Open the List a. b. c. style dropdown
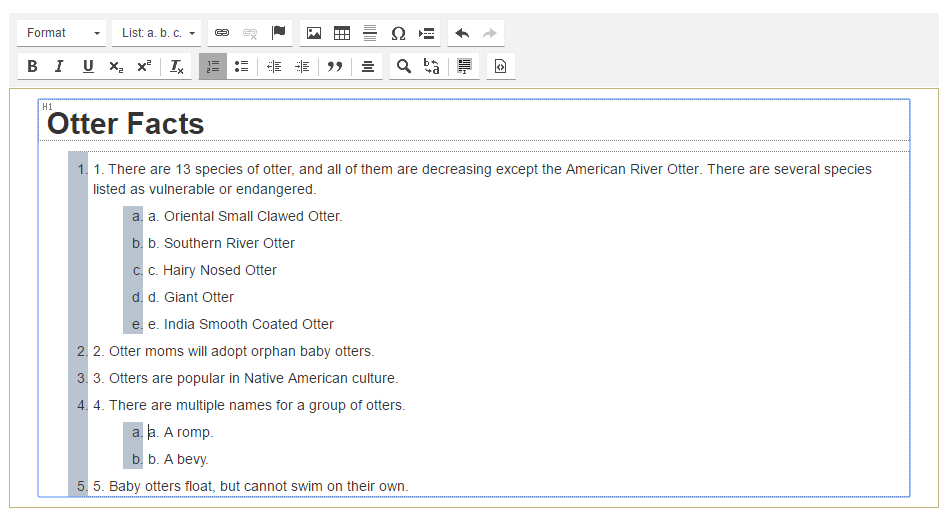Image resolution: width=951 pixels, height=522 pixels. click(156, 33)
